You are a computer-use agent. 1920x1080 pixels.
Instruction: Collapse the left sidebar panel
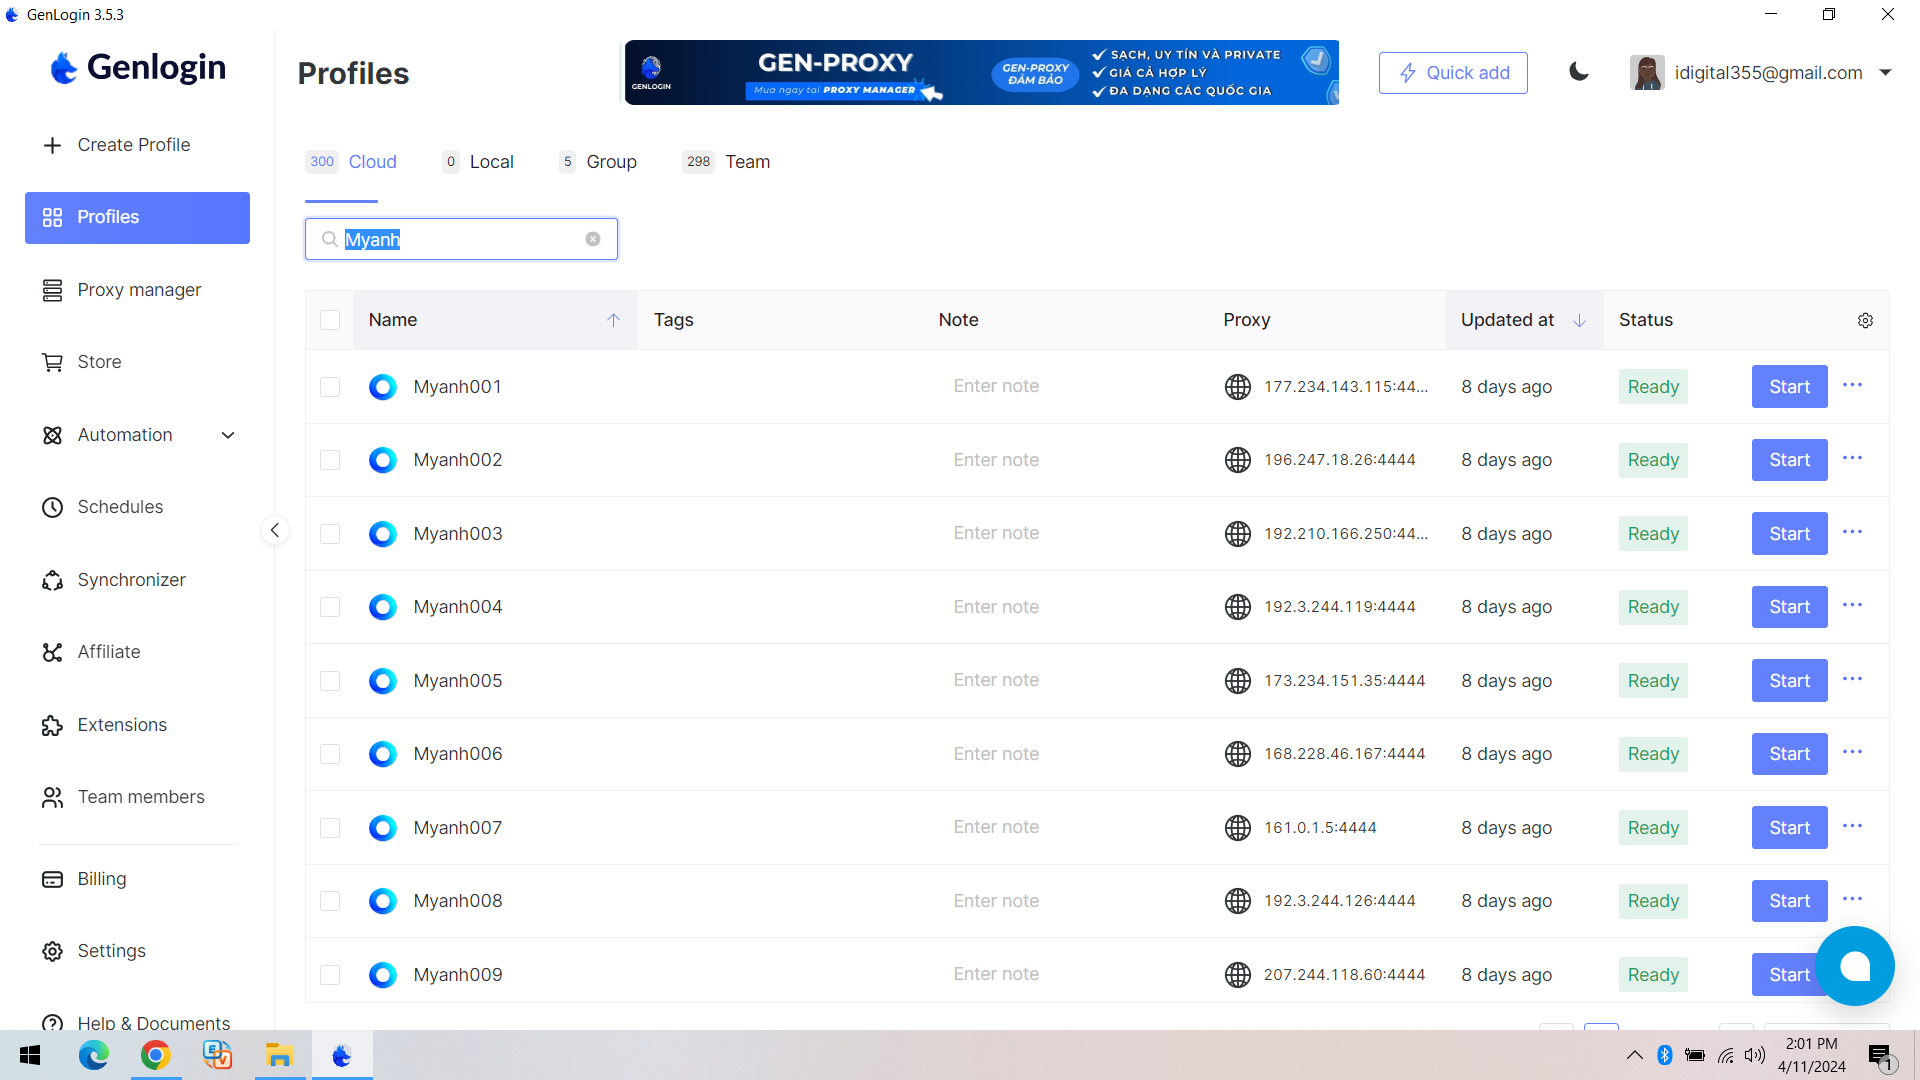275,530
